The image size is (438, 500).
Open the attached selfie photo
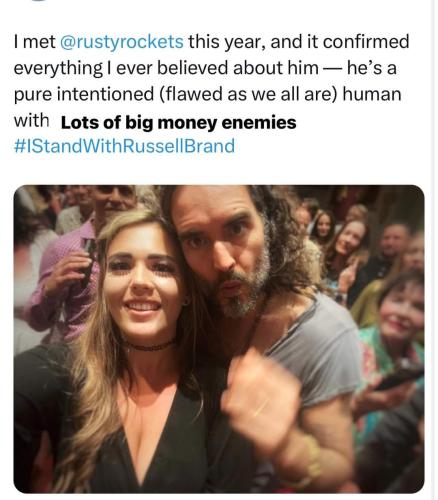pyautogui.click(x=219, y=339)
